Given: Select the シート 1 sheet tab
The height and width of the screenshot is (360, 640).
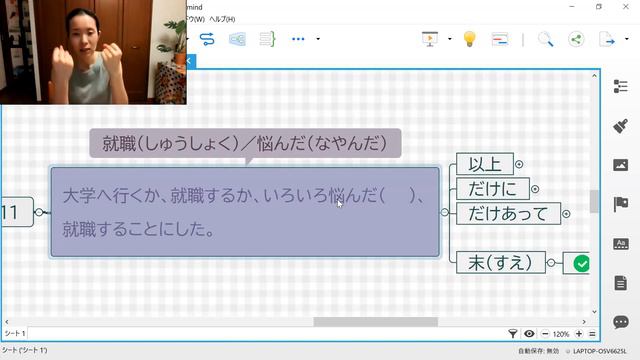Looking at the screenshot, I should pos(15,333).
